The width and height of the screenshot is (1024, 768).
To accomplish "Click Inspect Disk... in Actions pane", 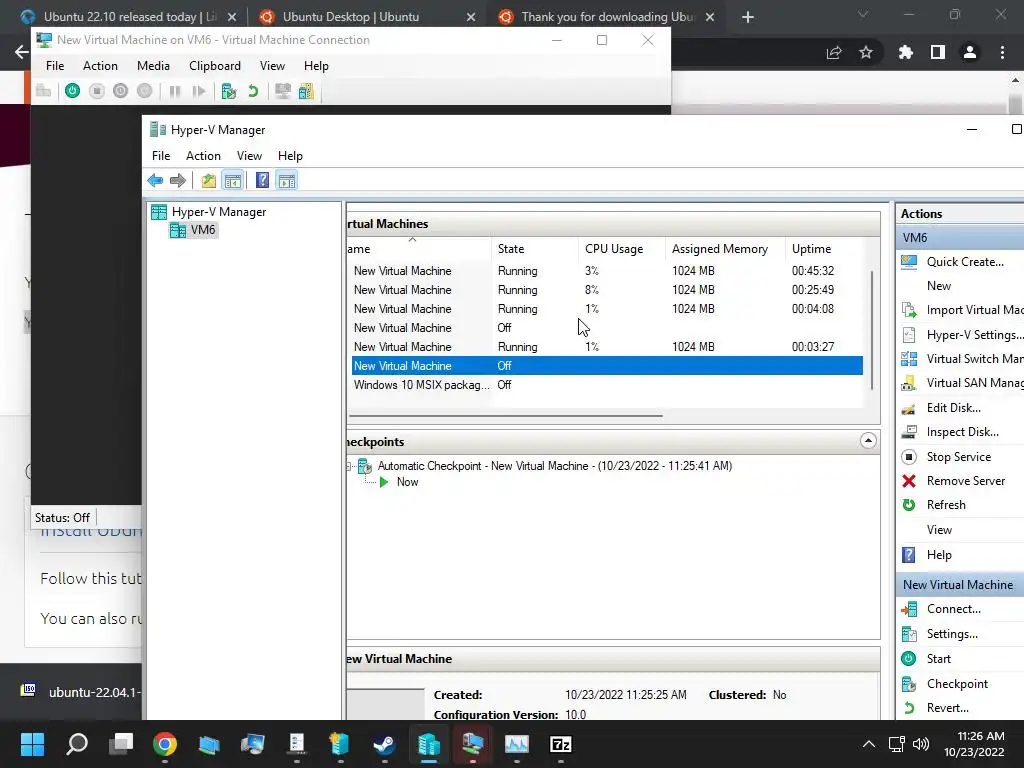I will [x=963, y=432].
